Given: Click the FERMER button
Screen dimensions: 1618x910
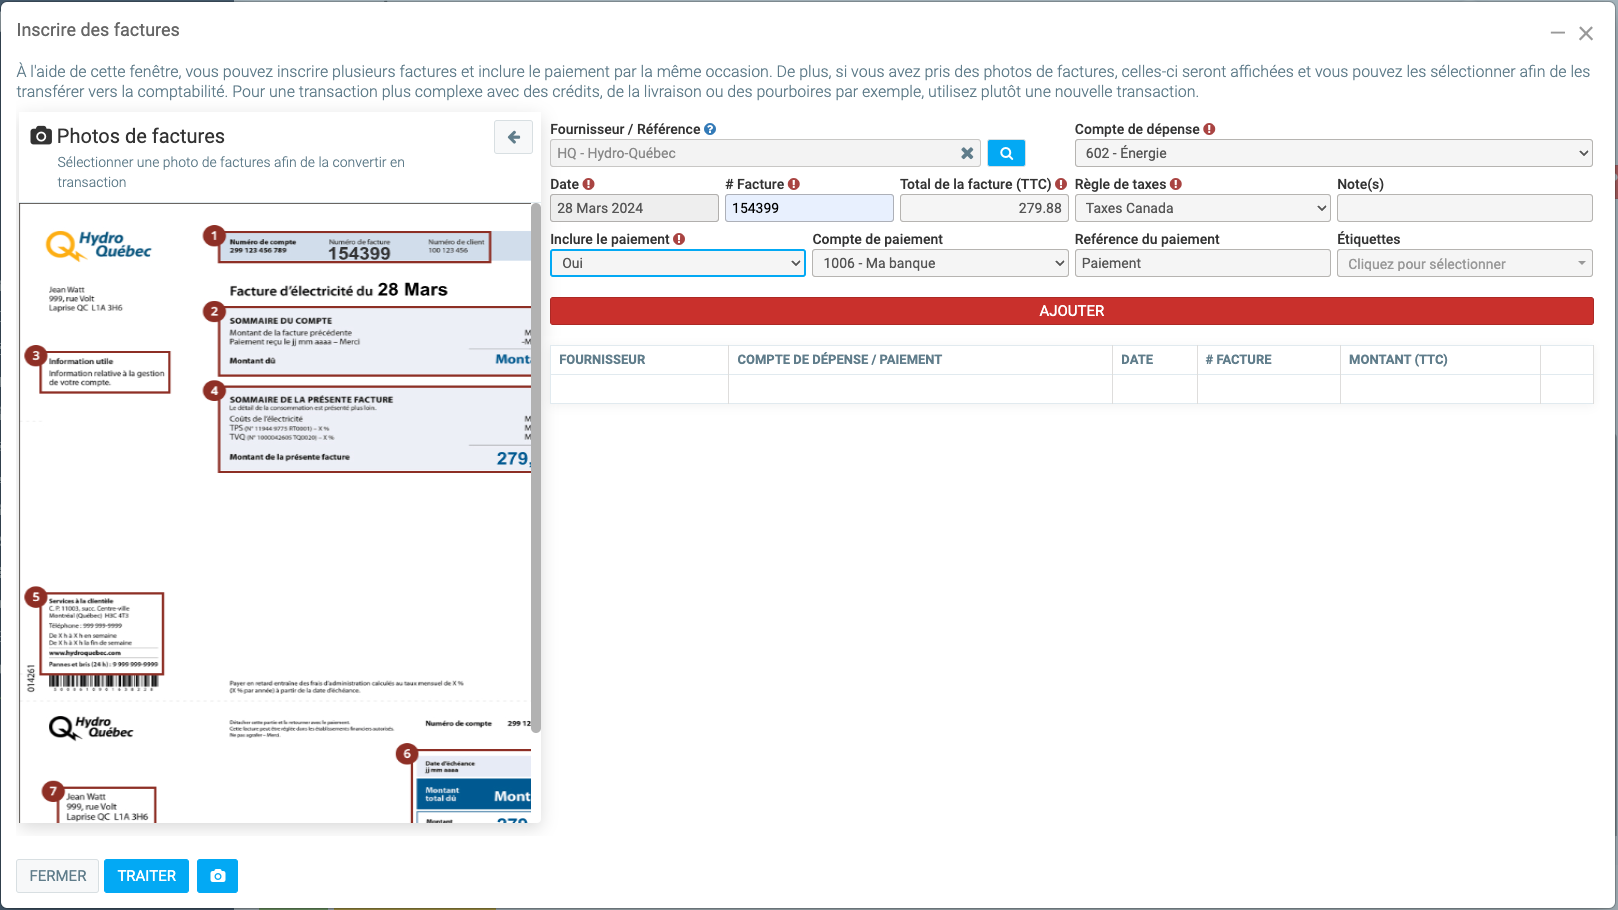Looking at the screenshot, I should point(58,876).
